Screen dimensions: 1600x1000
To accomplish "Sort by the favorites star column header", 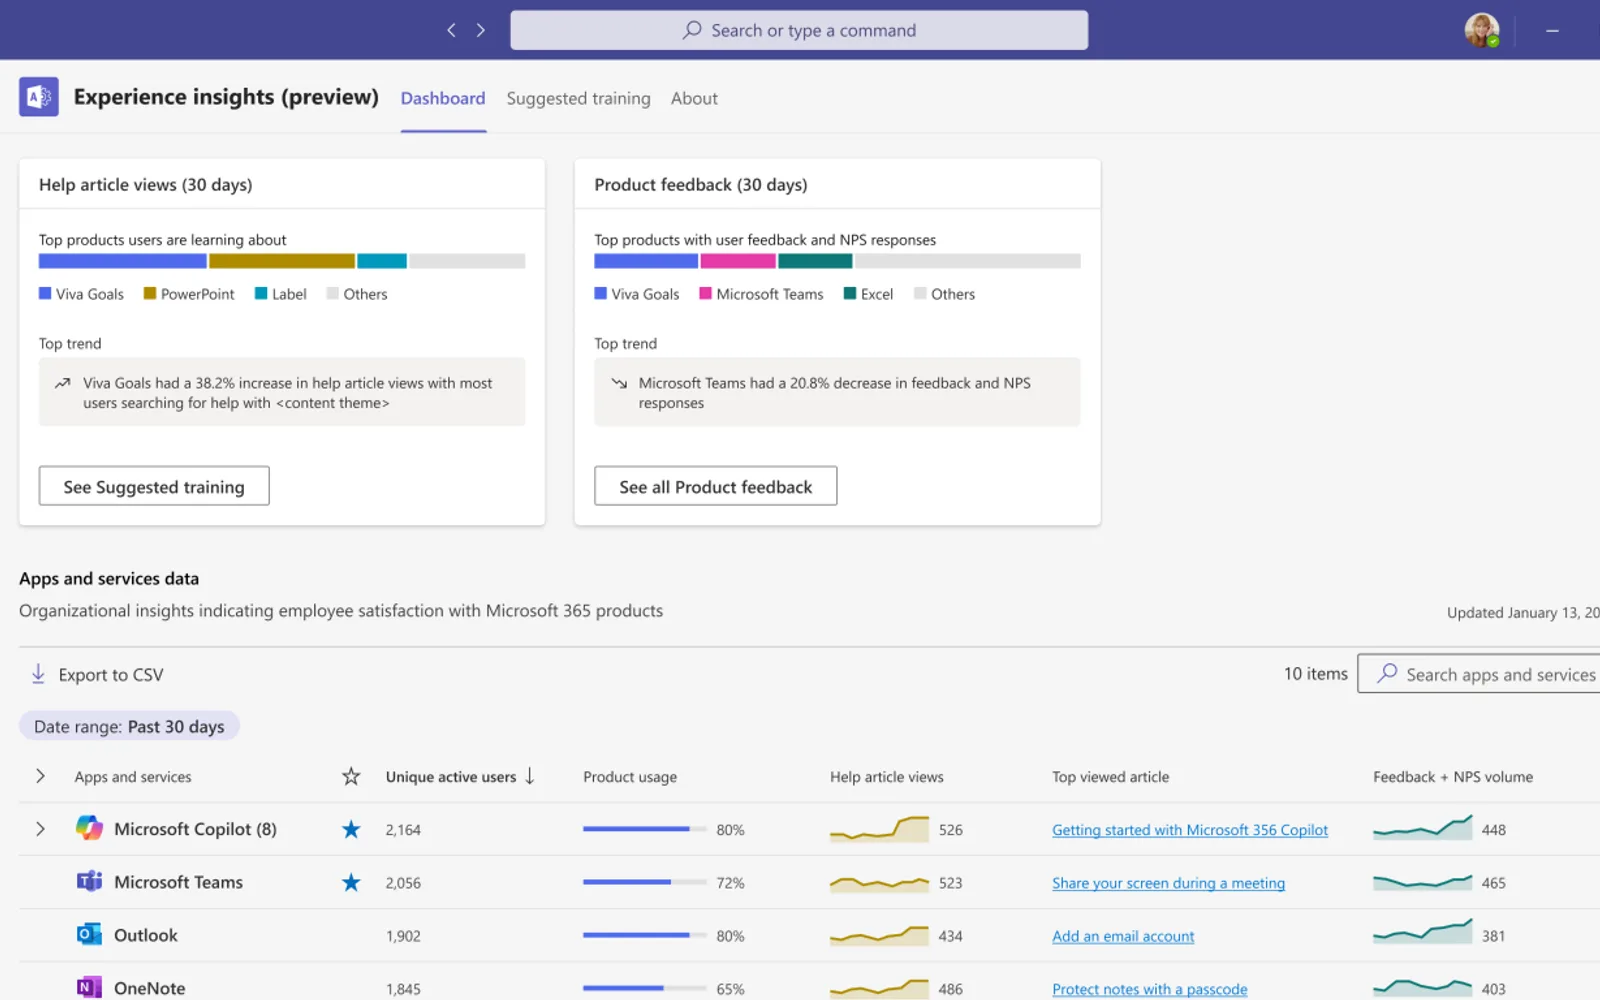I will click(351, 776).
